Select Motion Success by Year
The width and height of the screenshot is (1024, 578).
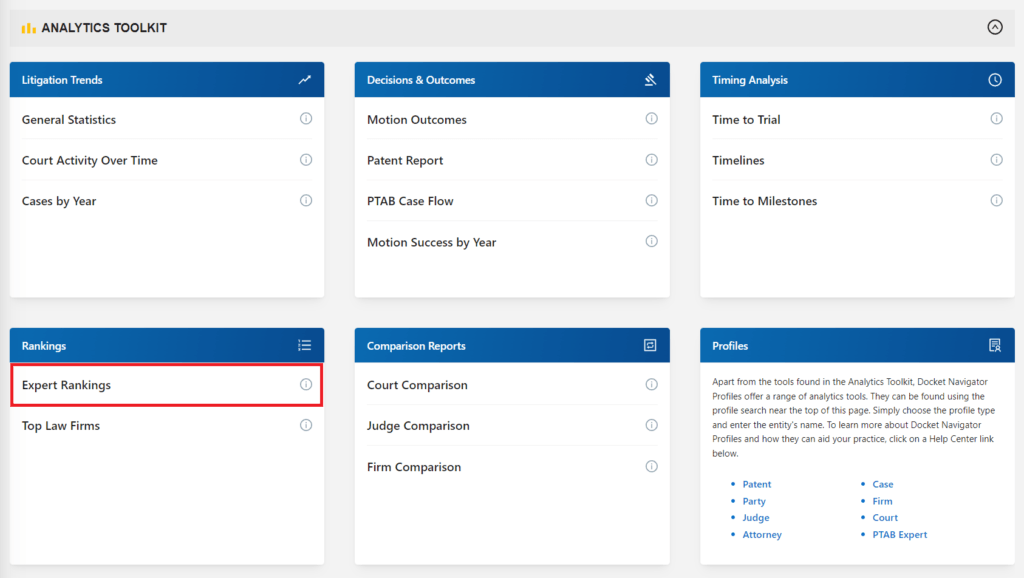pyautogui.click(x=431, y=242)
